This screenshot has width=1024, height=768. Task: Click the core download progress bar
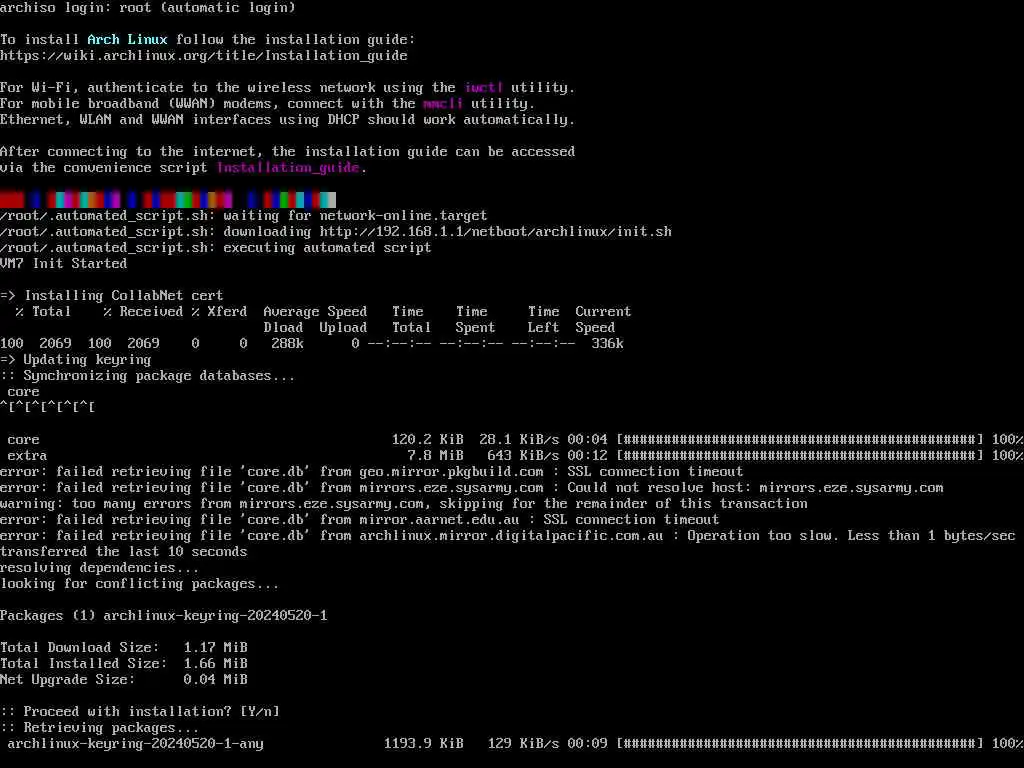800,440
